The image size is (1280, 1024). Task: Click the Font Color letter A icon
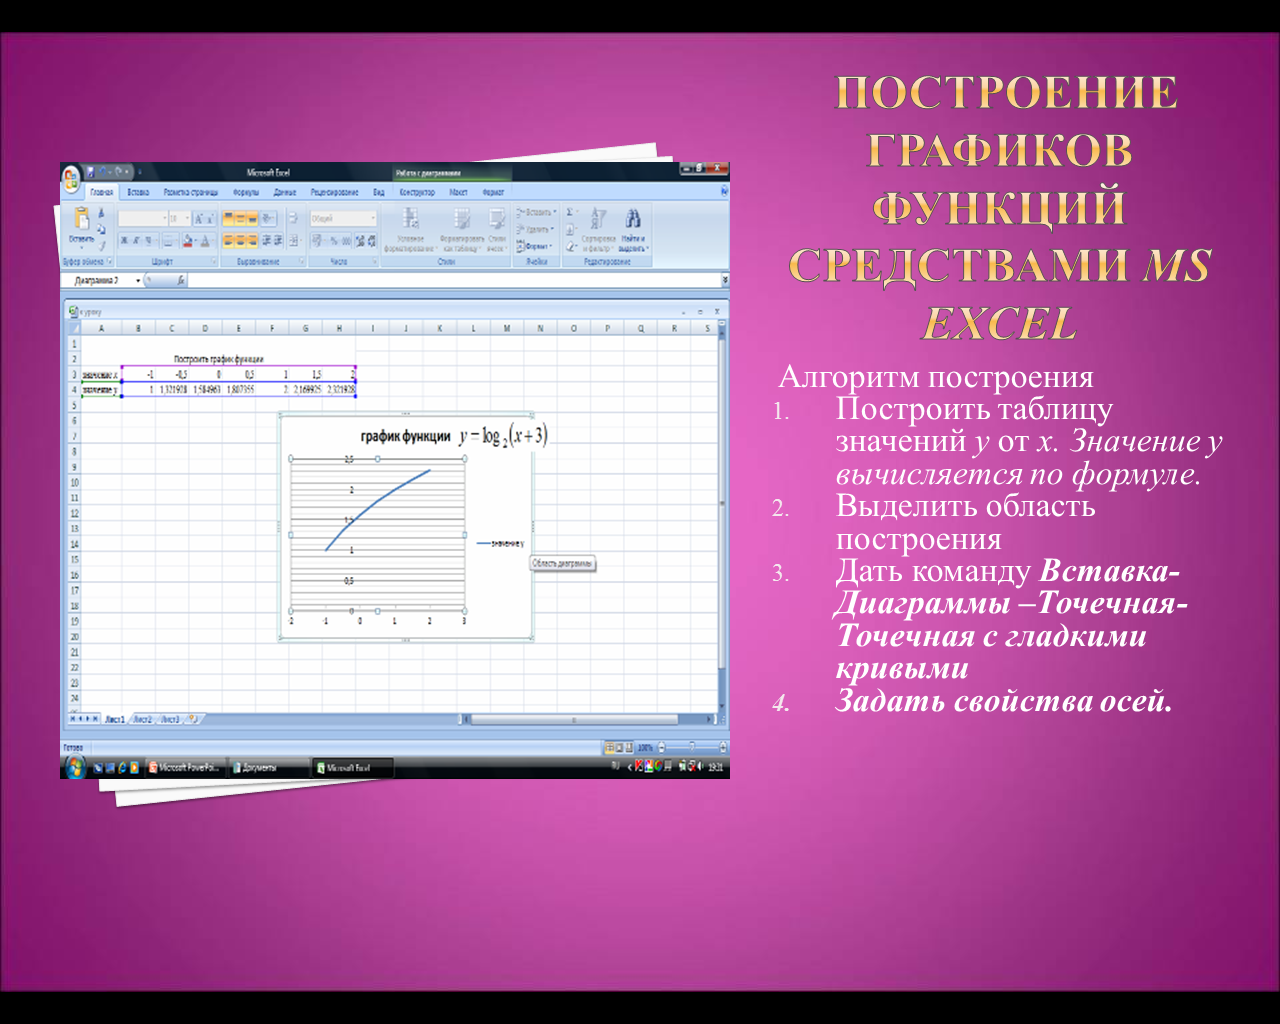205,241
